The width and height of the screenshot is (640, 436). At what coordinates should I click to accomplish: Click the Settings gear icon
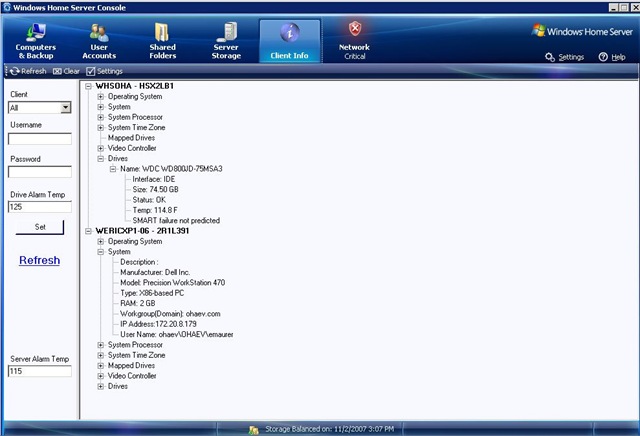(x=550, y=57)
